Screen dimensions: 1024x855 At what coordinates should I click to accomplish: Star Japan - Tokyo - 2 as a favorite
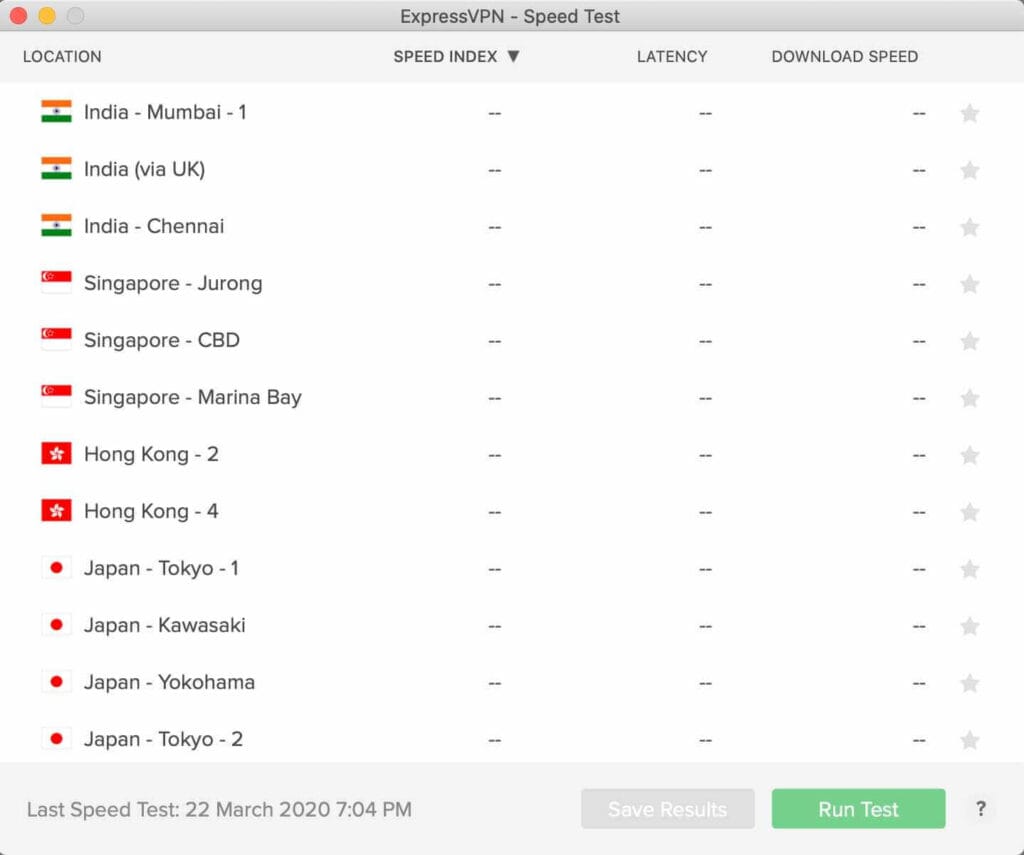(x=970, y=740)
